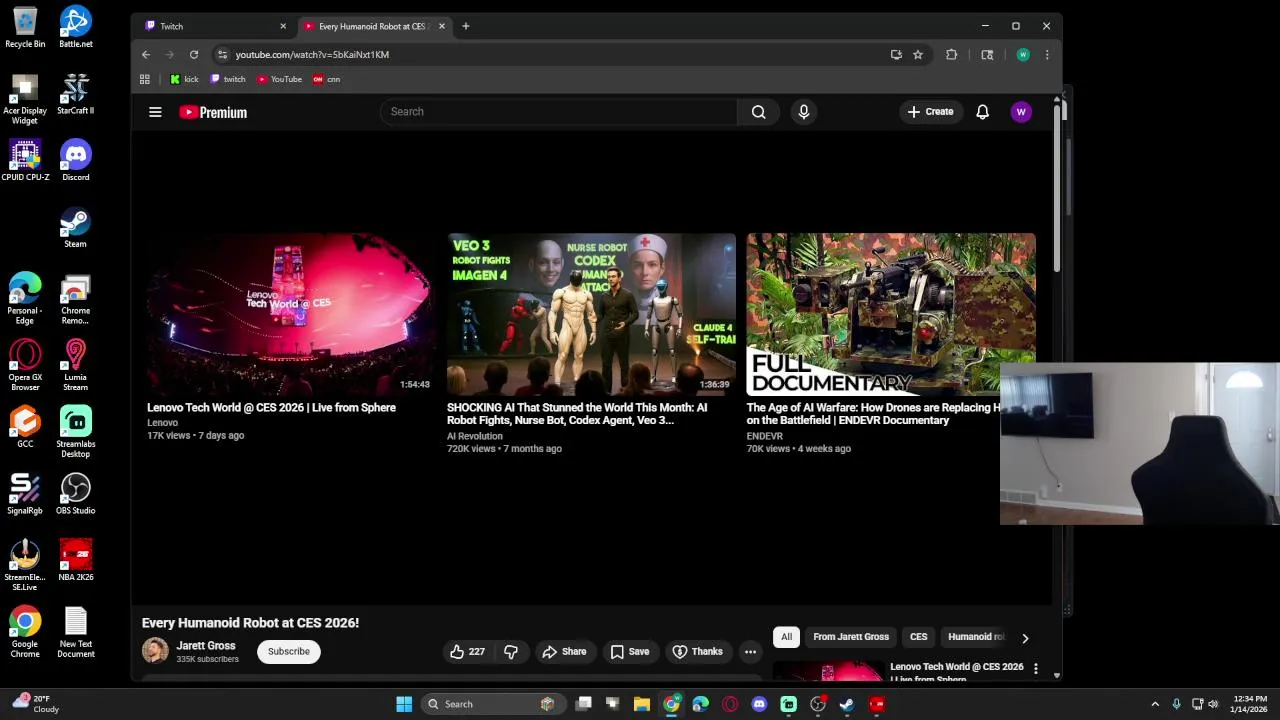
Task: Click Windows Start button
Action: pyautogui.click(x=404, y=704)
